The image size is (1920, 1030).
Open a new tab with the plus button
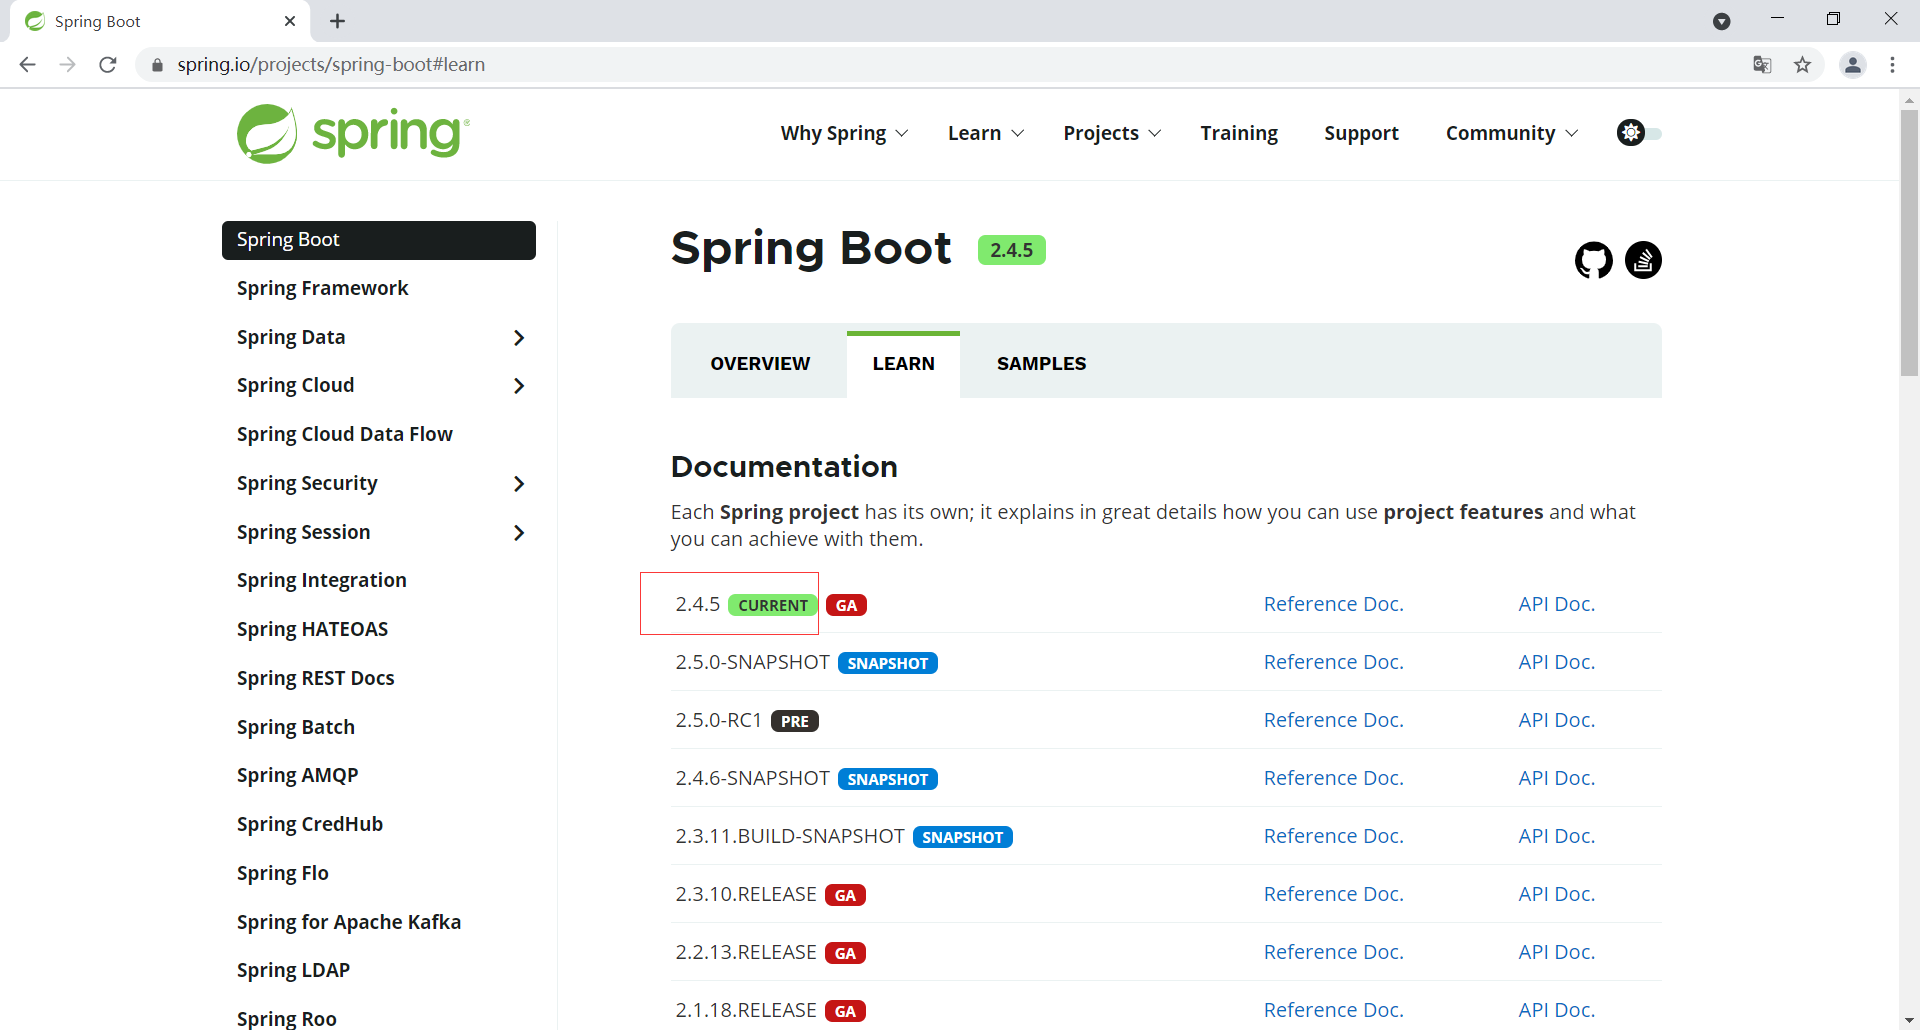338,21
